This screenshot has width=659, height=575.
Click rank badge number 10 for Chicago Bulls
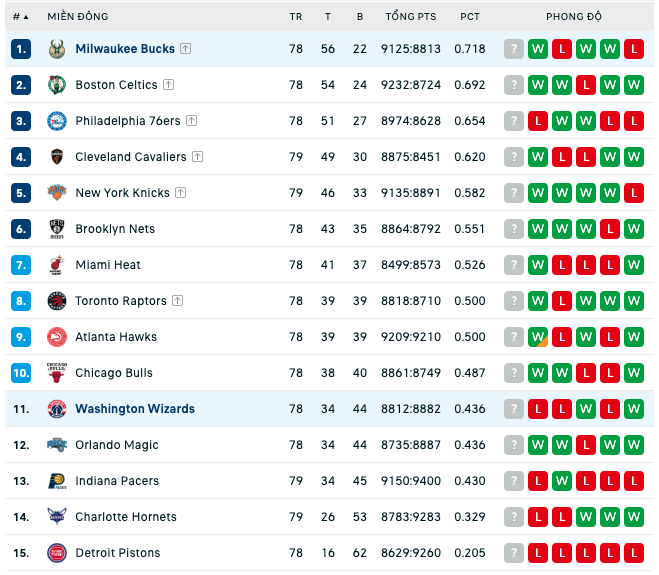tap(21, 373)
